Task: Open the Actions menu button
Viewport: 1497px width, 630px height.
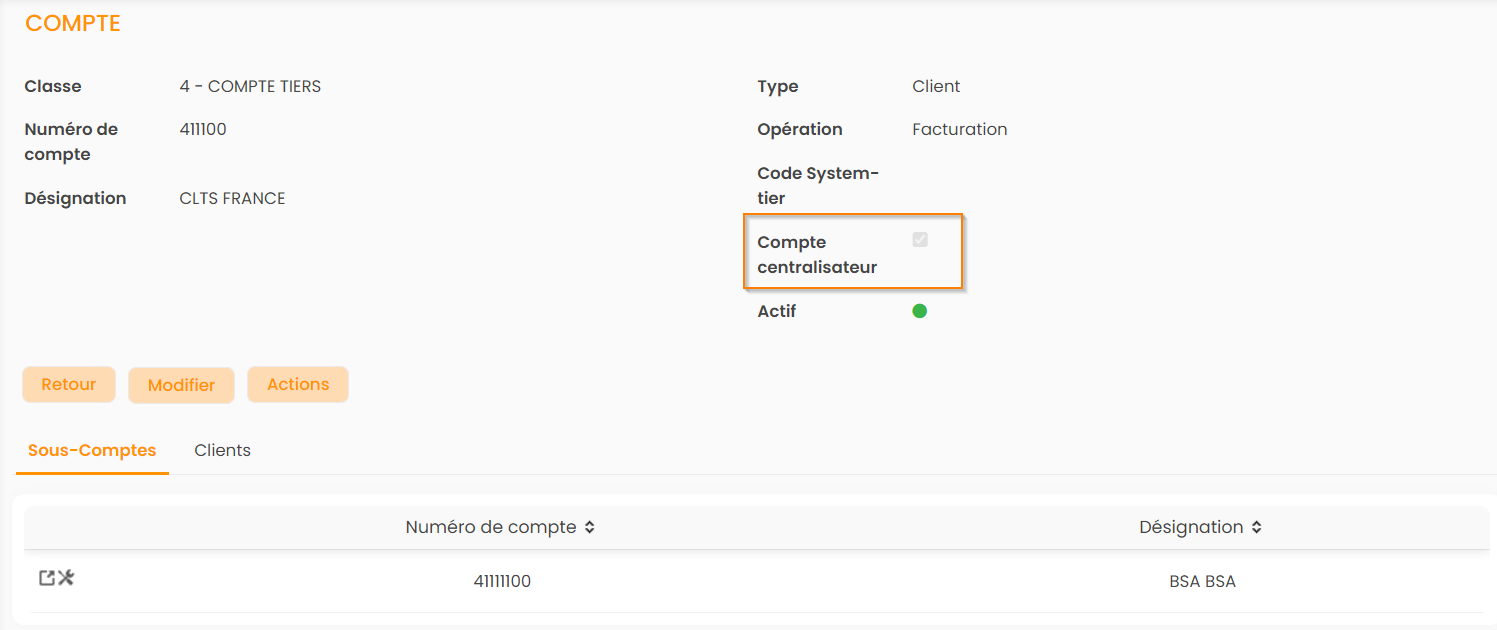Action: (x=298, y=384)
